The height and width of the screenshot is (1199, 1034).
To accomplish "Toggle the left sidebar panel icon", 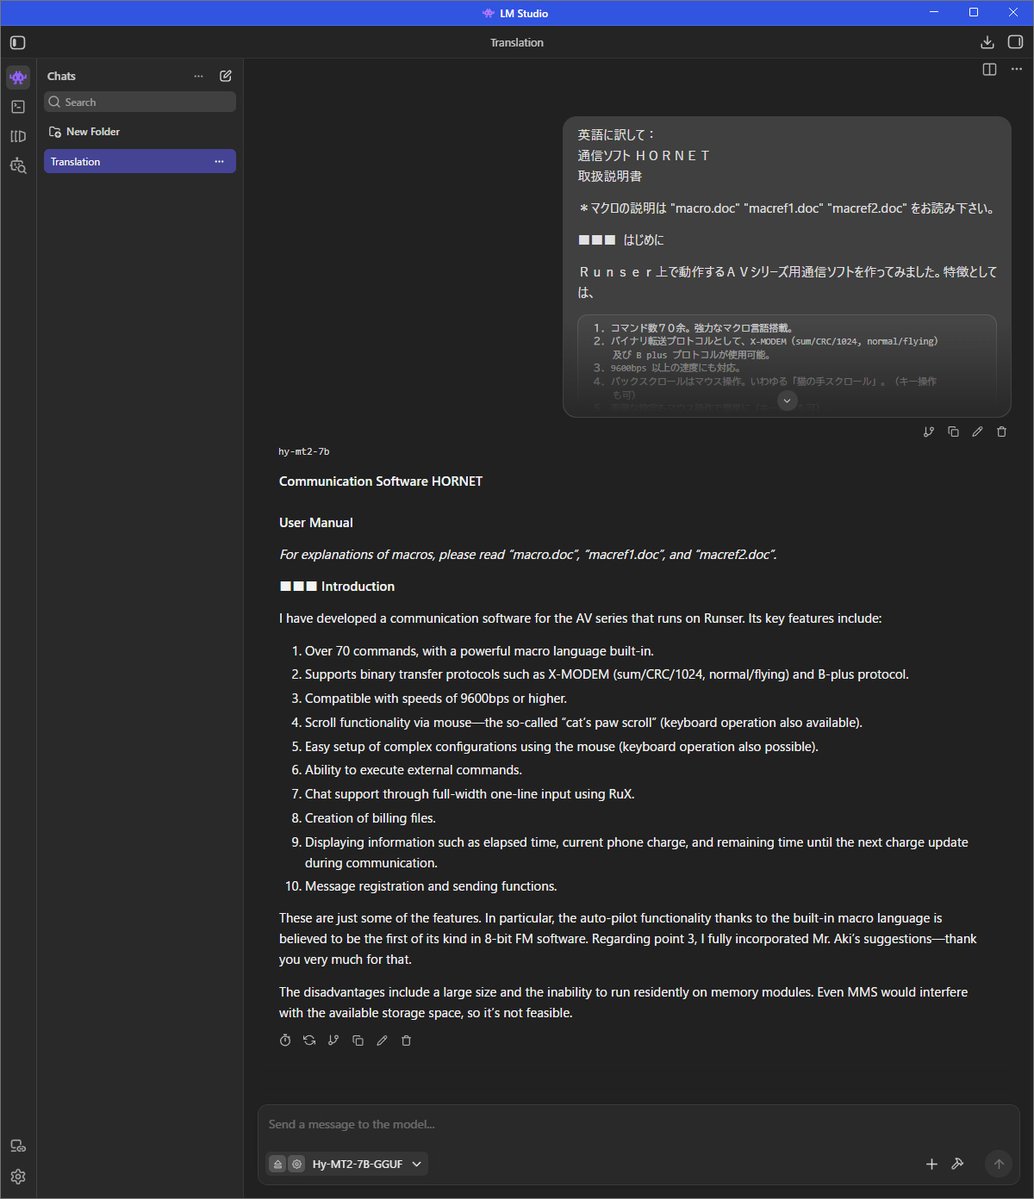I will (18, 43).
